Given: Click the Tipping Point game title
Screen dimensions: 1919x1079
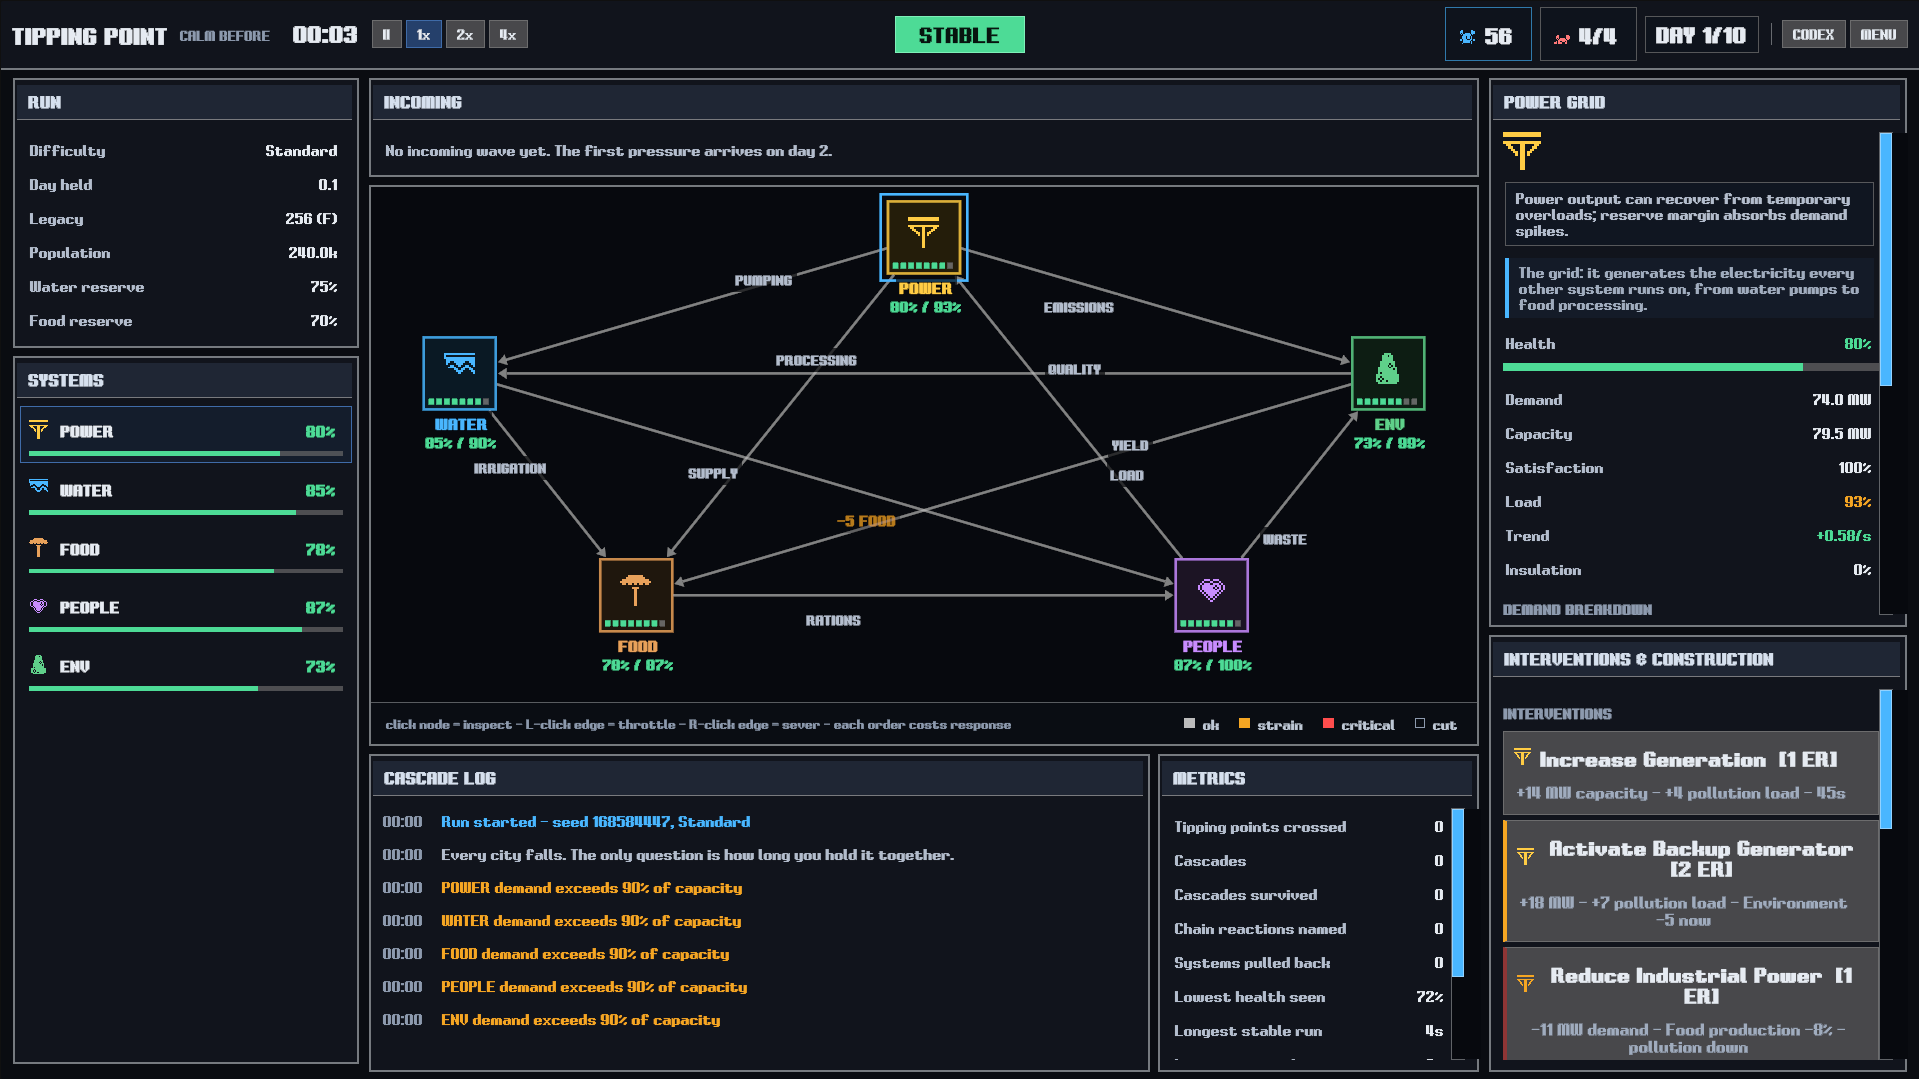Looking at the screenshot, I should click(89, 36).
